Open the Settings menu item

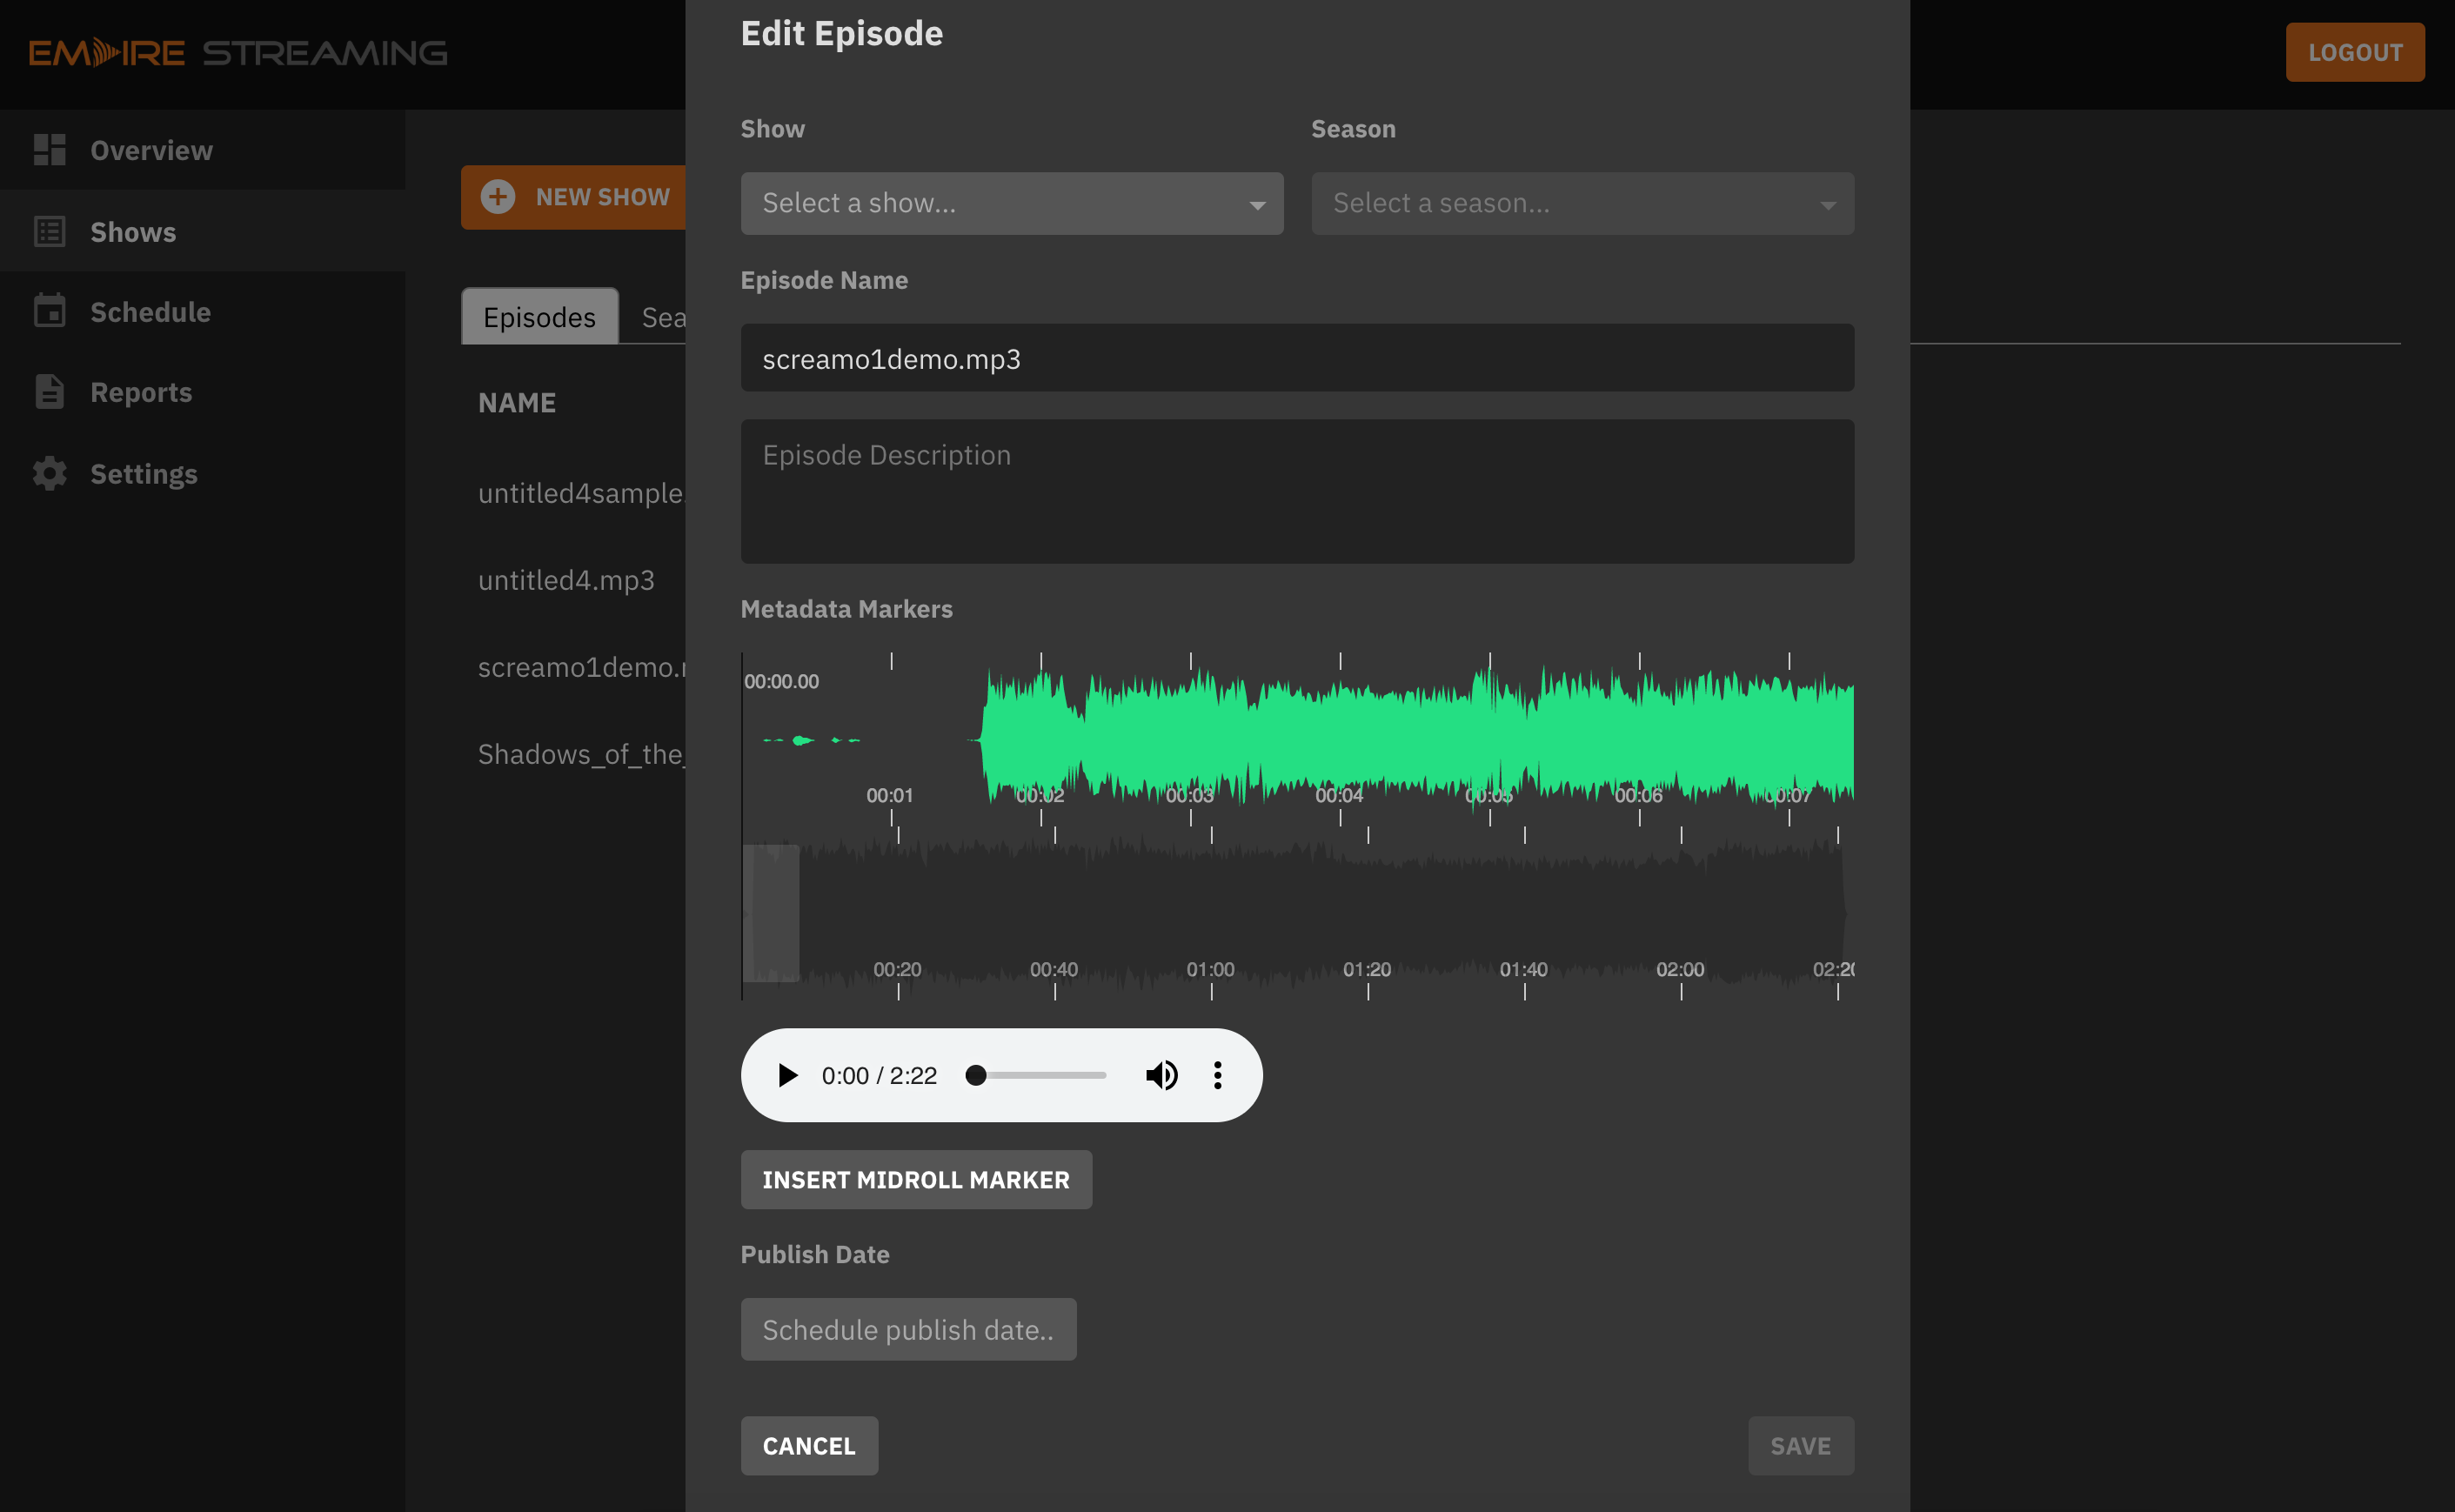(x=143, y=473)
